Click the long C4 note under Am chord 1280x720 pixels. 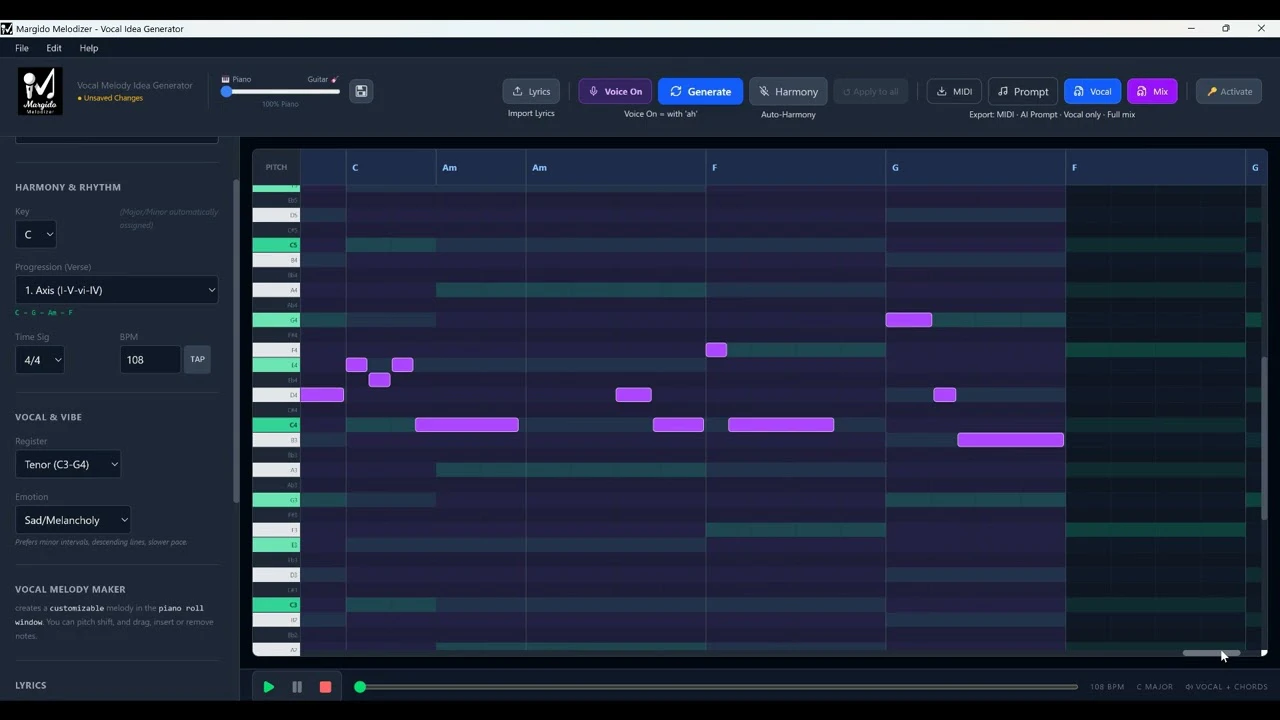coord(467,425)
